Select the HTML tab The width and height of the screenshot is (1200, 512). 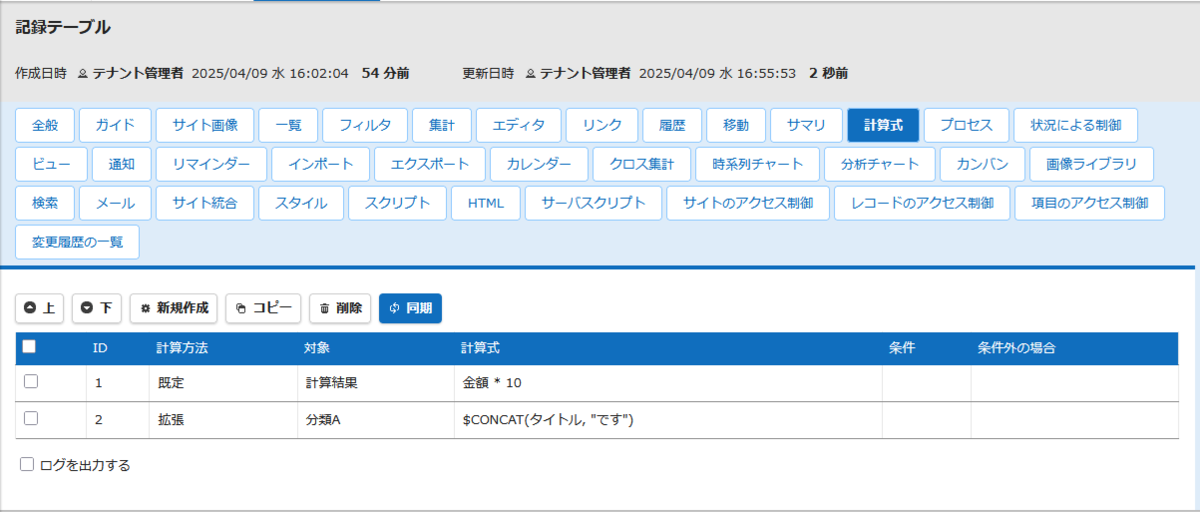point(486,203)
